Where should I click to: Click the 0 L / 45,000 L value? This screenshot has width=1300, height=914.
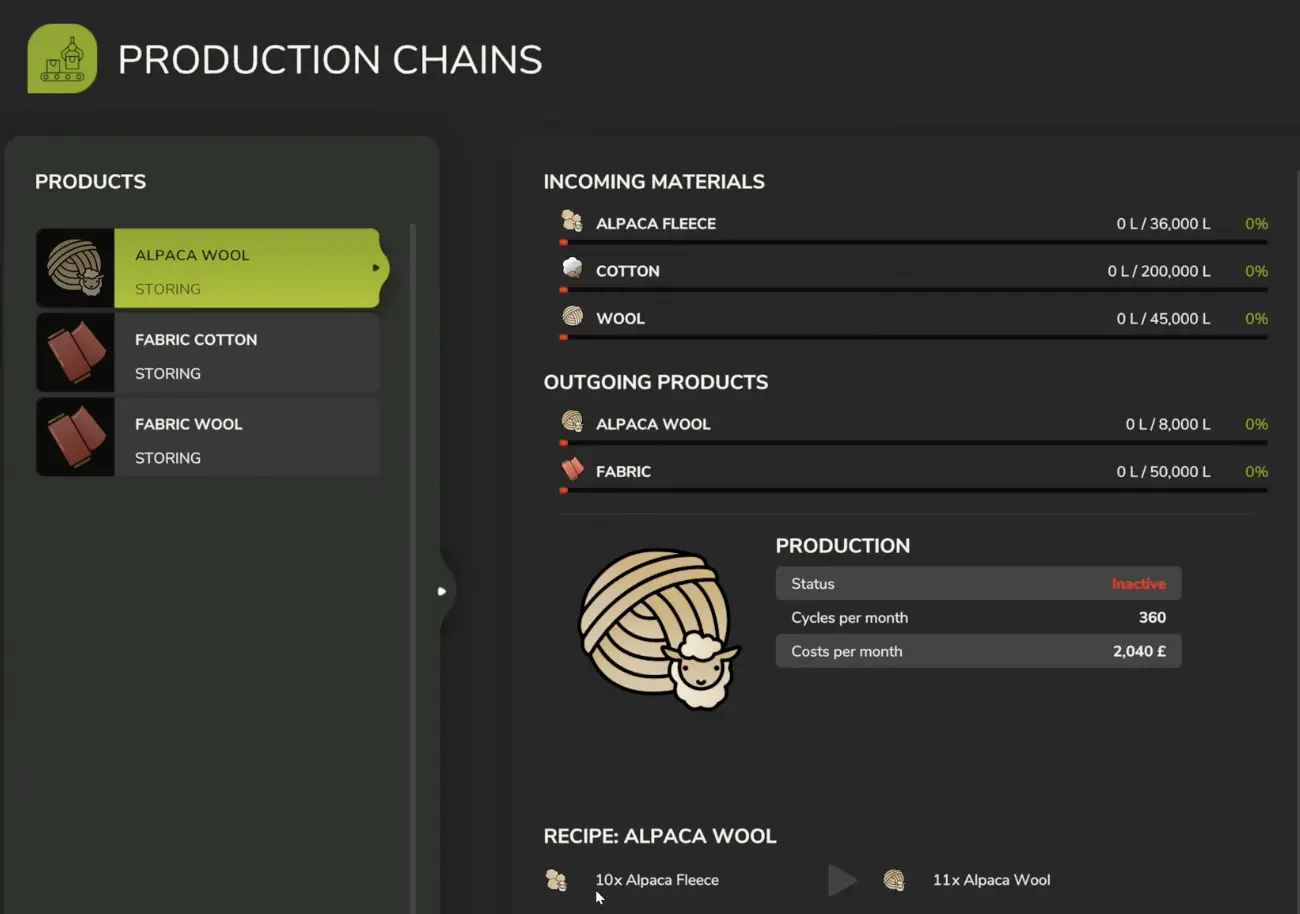(1163, 319)
